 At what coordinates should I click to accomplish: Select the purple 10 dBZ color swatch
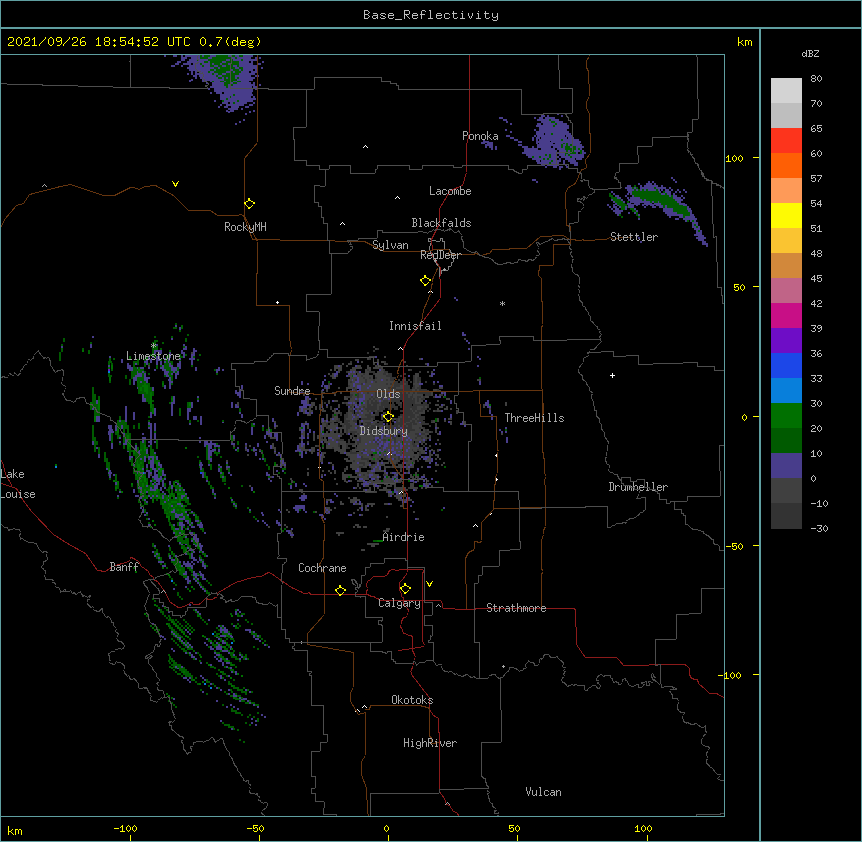[786, 466]
